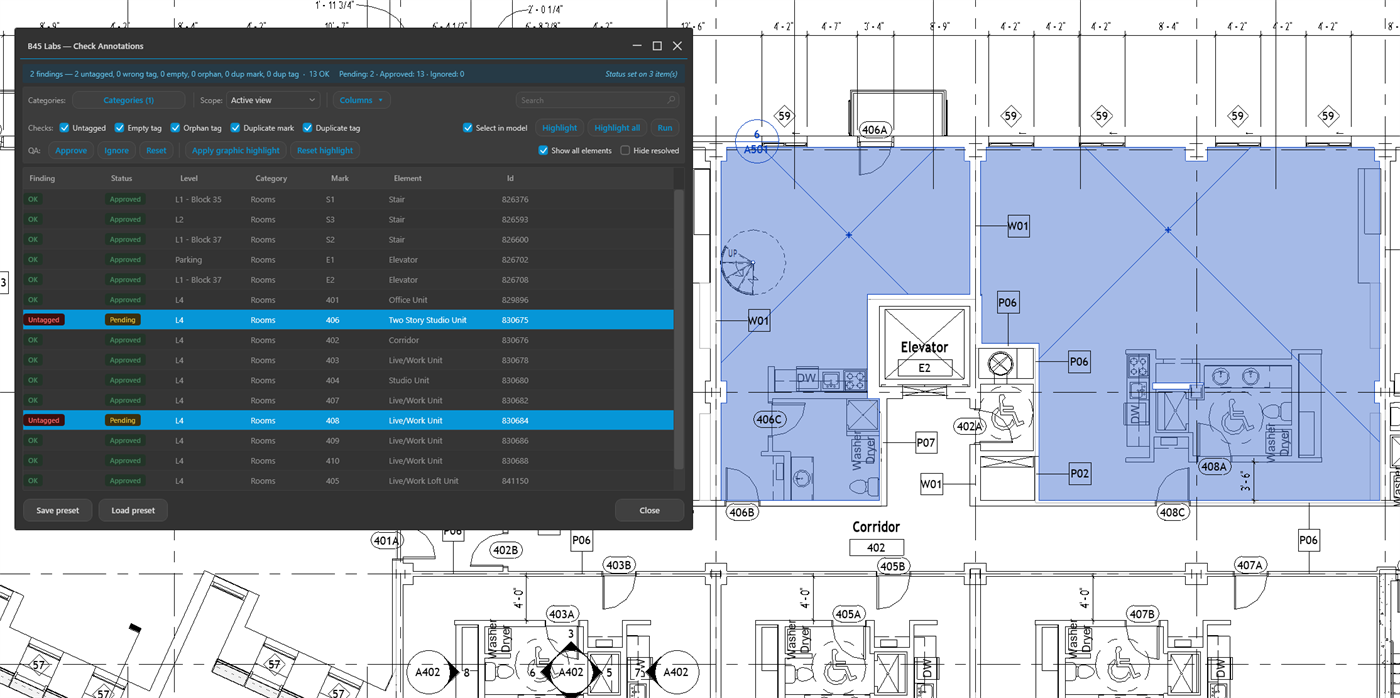Minimize the Check Annotations window

click(637, 46)
